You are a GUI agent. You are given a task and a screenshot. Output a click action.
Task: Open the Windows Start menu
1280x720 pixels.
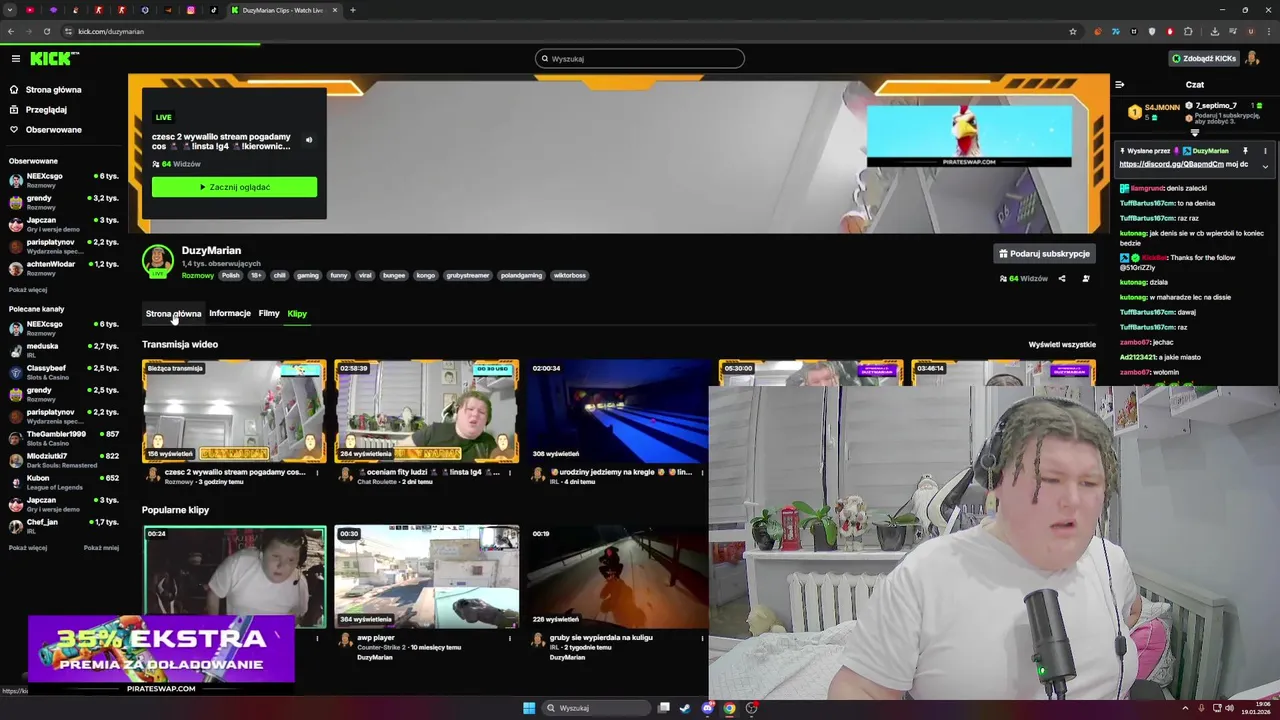pyautogui.click(x=529, y=708)
